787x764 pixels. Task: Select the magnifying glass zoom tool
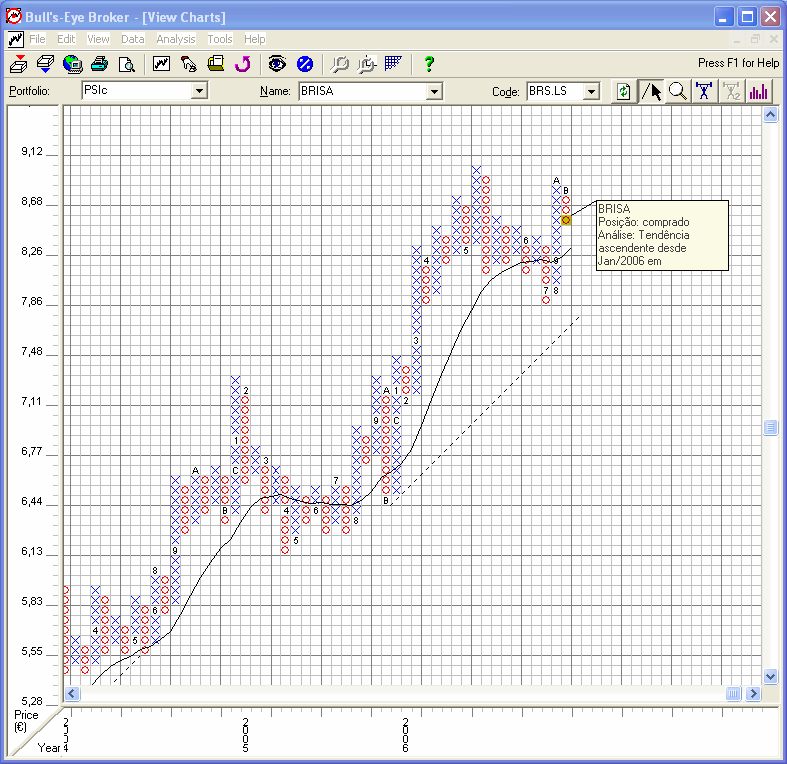[678, 91]
